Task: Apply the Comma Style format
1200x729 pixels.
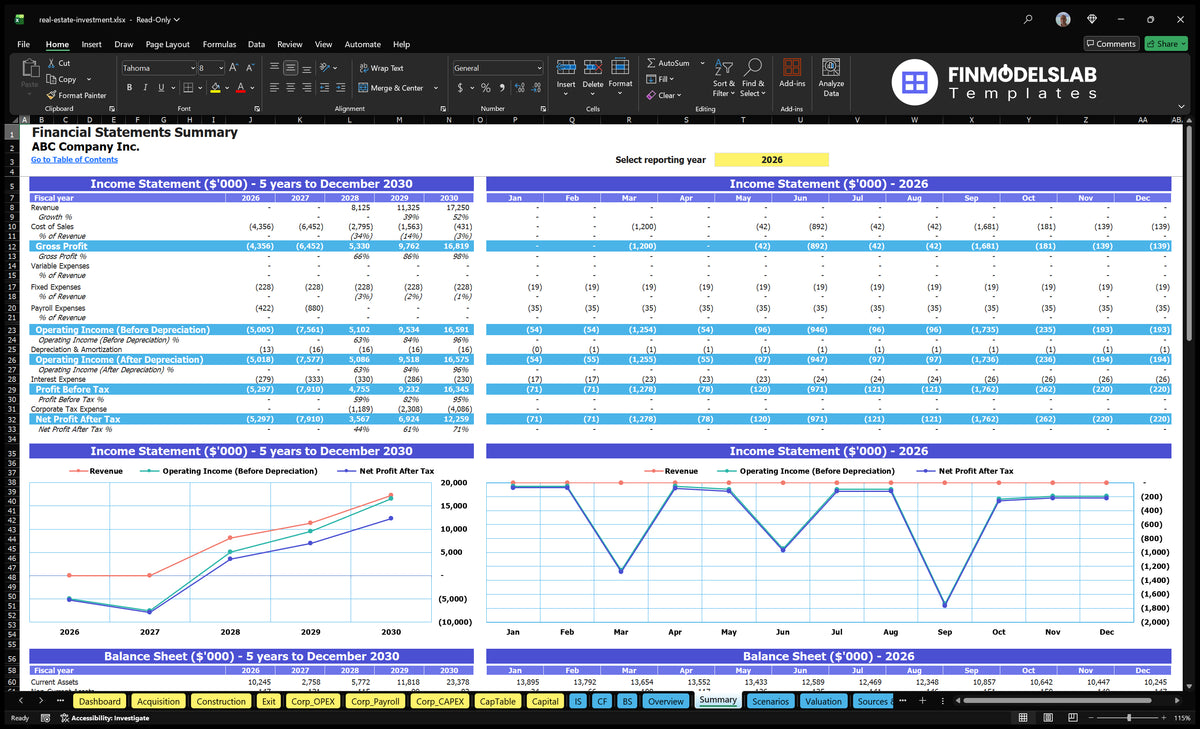Action: click(501, 88)
